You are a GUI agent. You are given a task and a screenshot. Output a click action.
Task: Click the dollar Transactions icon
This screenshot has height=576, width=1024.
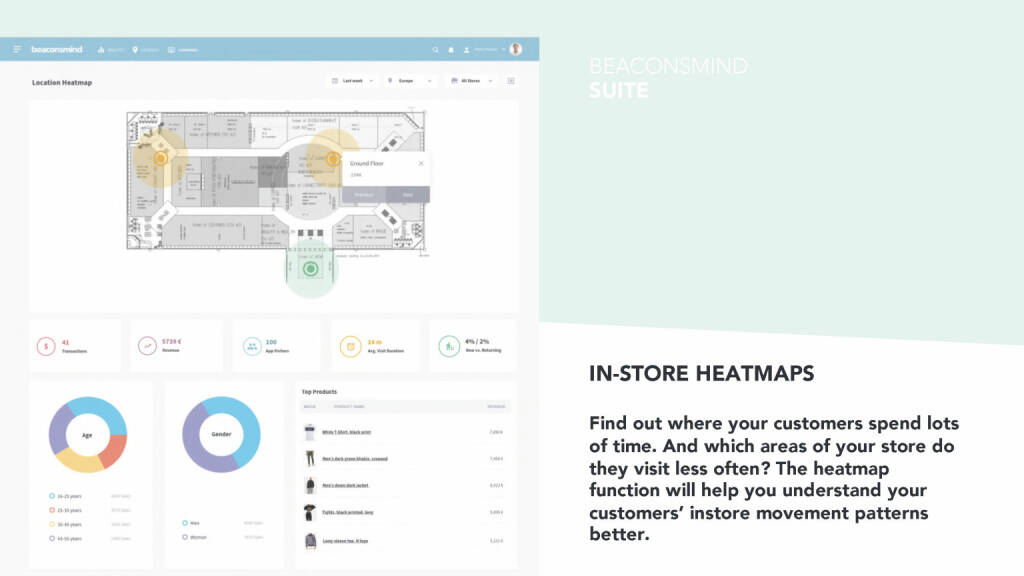46,346
